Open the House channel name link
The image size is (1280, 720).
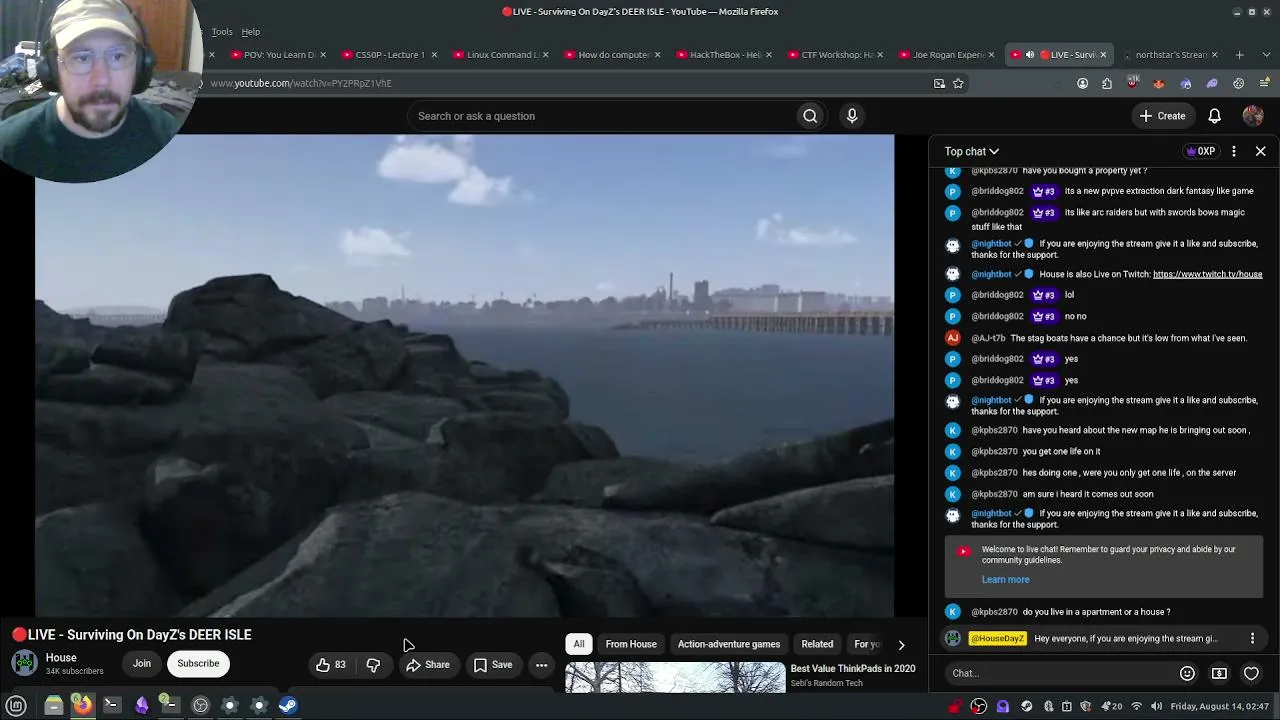pos(61,658)
